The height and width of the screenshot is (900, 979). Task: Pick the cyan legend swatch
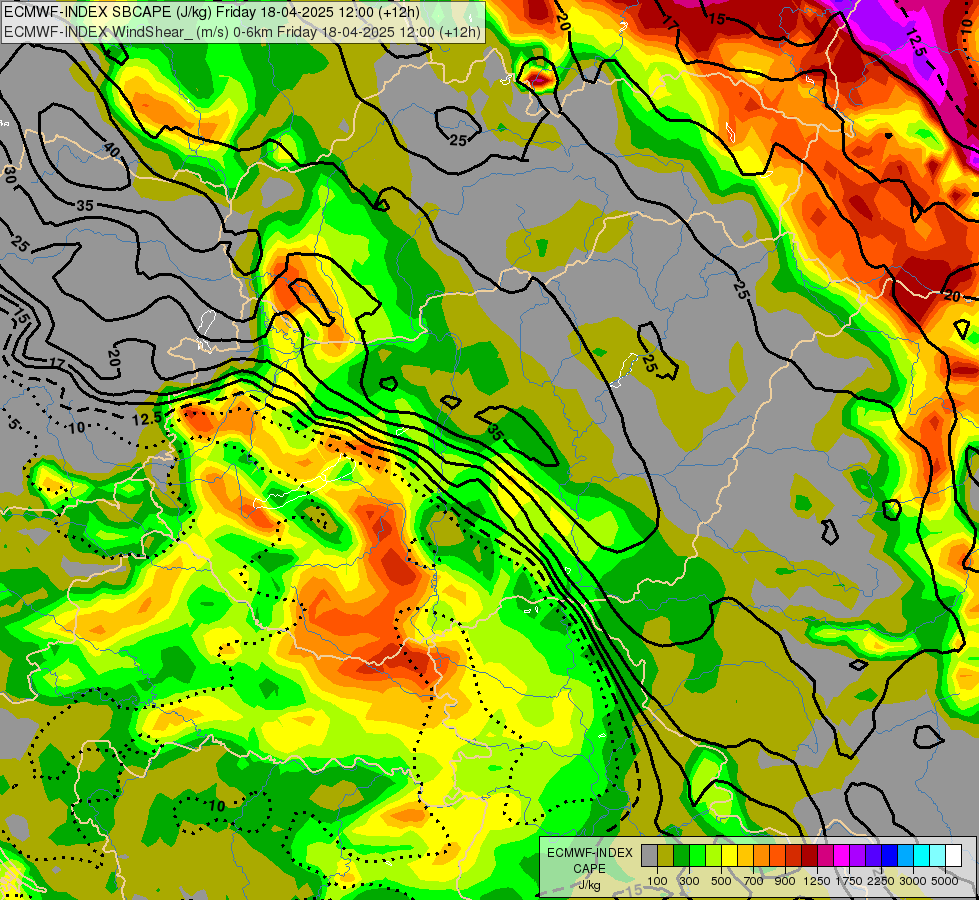click(x=921, y=856)
